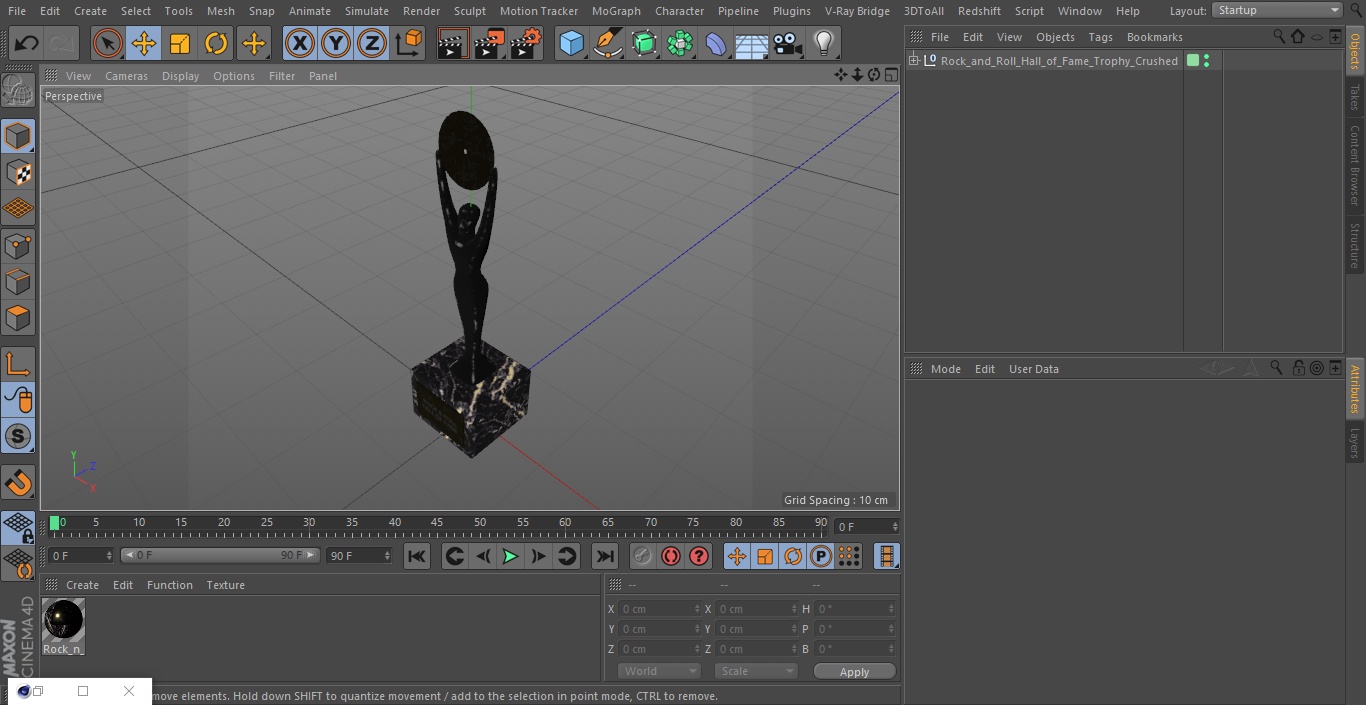Open Edit Render Settings icon
This screenshot has width=1366, height=705.
(526, 43)
